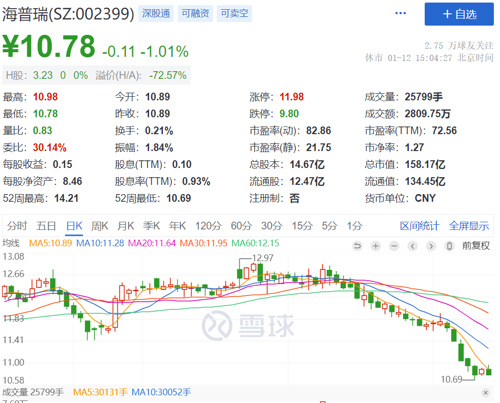The image size is (500, 403).
Task: Select the 周K weekly chart tab
Action: (100, 226)
